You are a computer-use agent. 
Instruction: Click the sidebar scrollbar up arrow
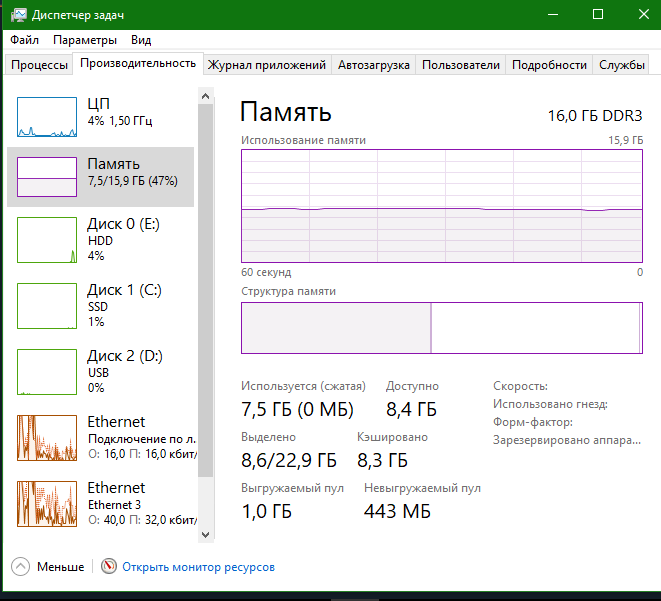click(206, 96)
